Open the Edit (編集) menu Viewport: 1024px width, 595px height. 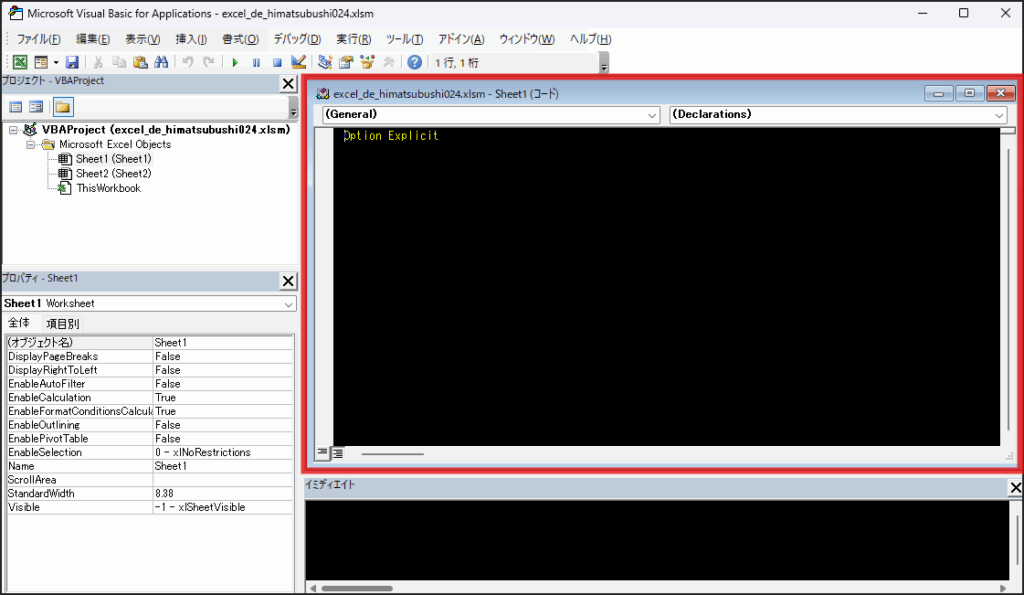pos(93,39)
